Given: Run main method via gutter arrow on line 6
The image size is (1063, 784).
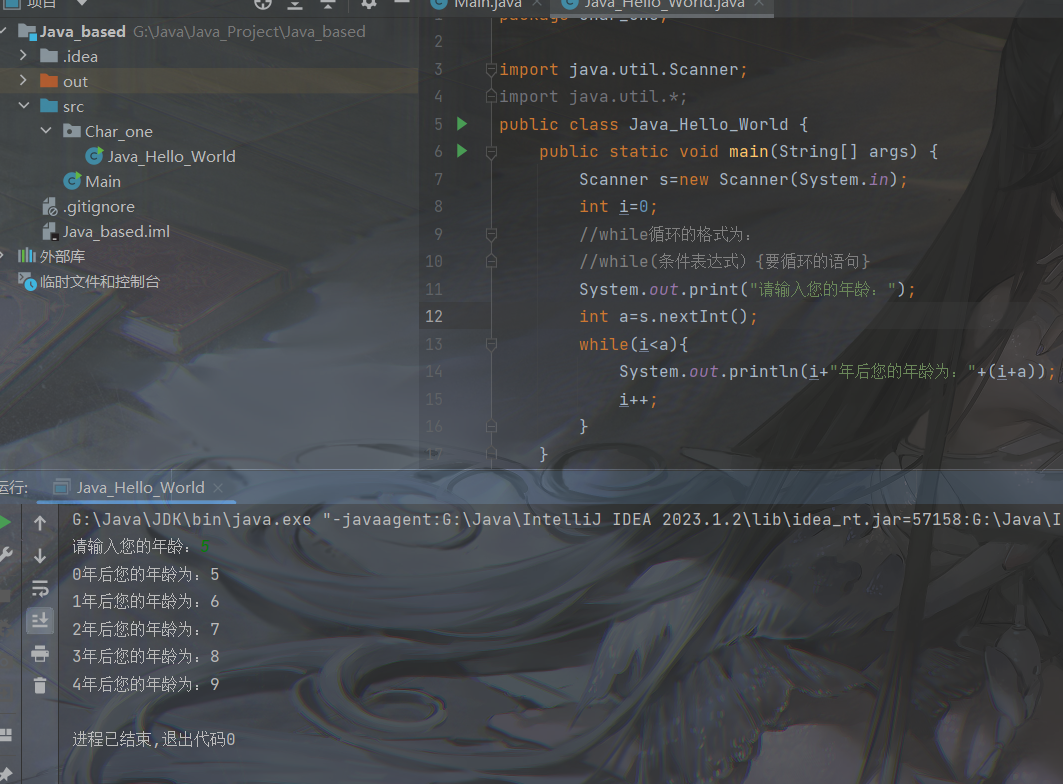Looking at the screenshot, I should coord(462,151).
